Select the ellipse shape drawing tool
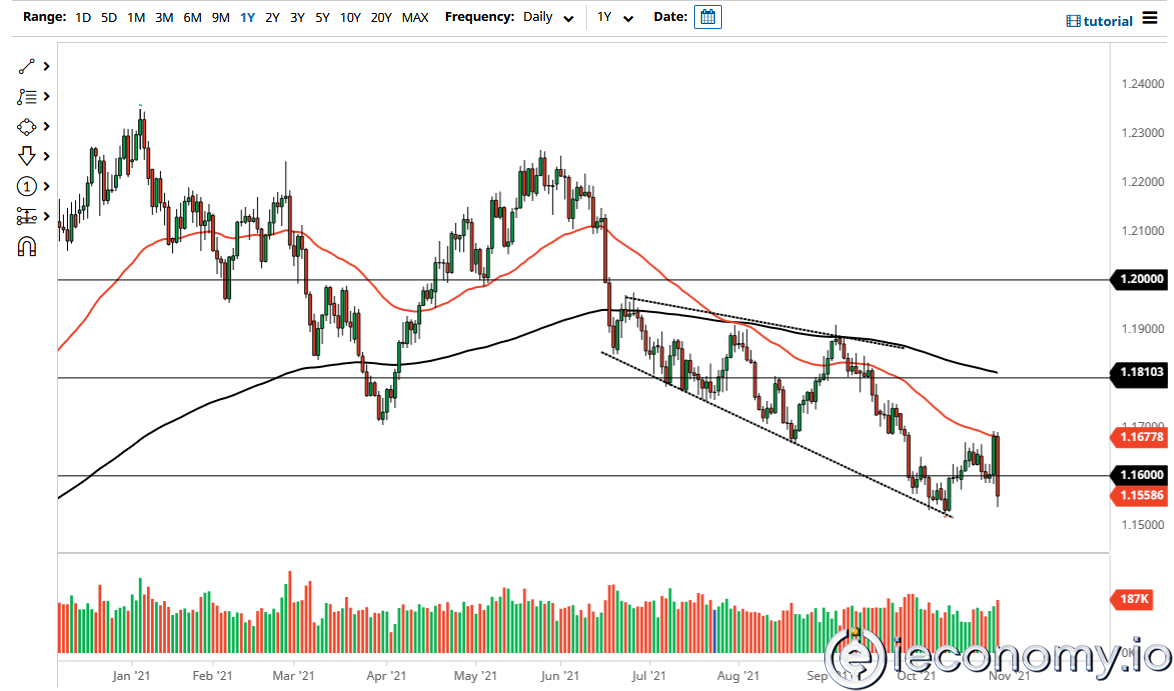Screen dimensions: 1174x691 tap(27, 126)
